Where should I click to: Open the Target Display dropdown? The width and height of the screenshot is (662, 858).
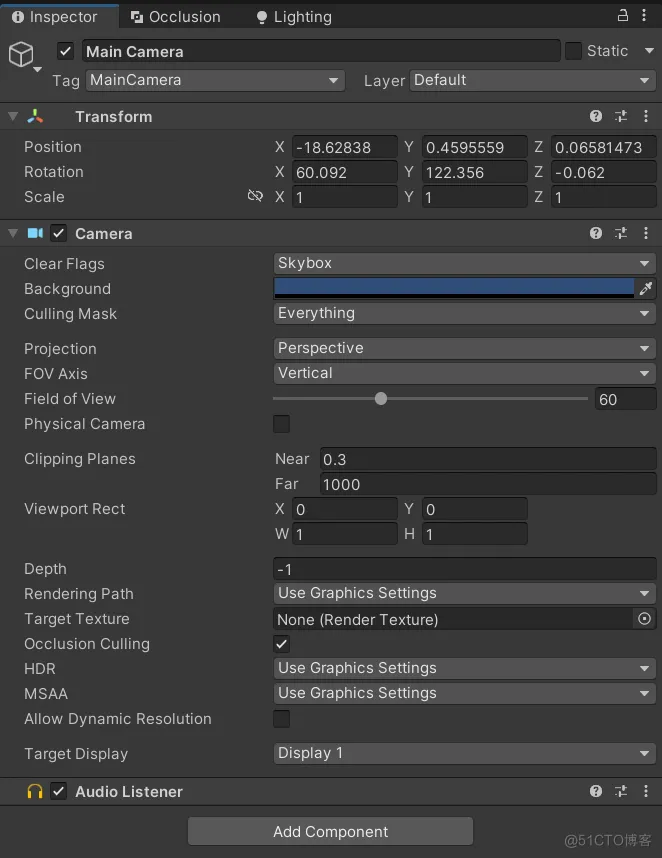click(464, 753)
